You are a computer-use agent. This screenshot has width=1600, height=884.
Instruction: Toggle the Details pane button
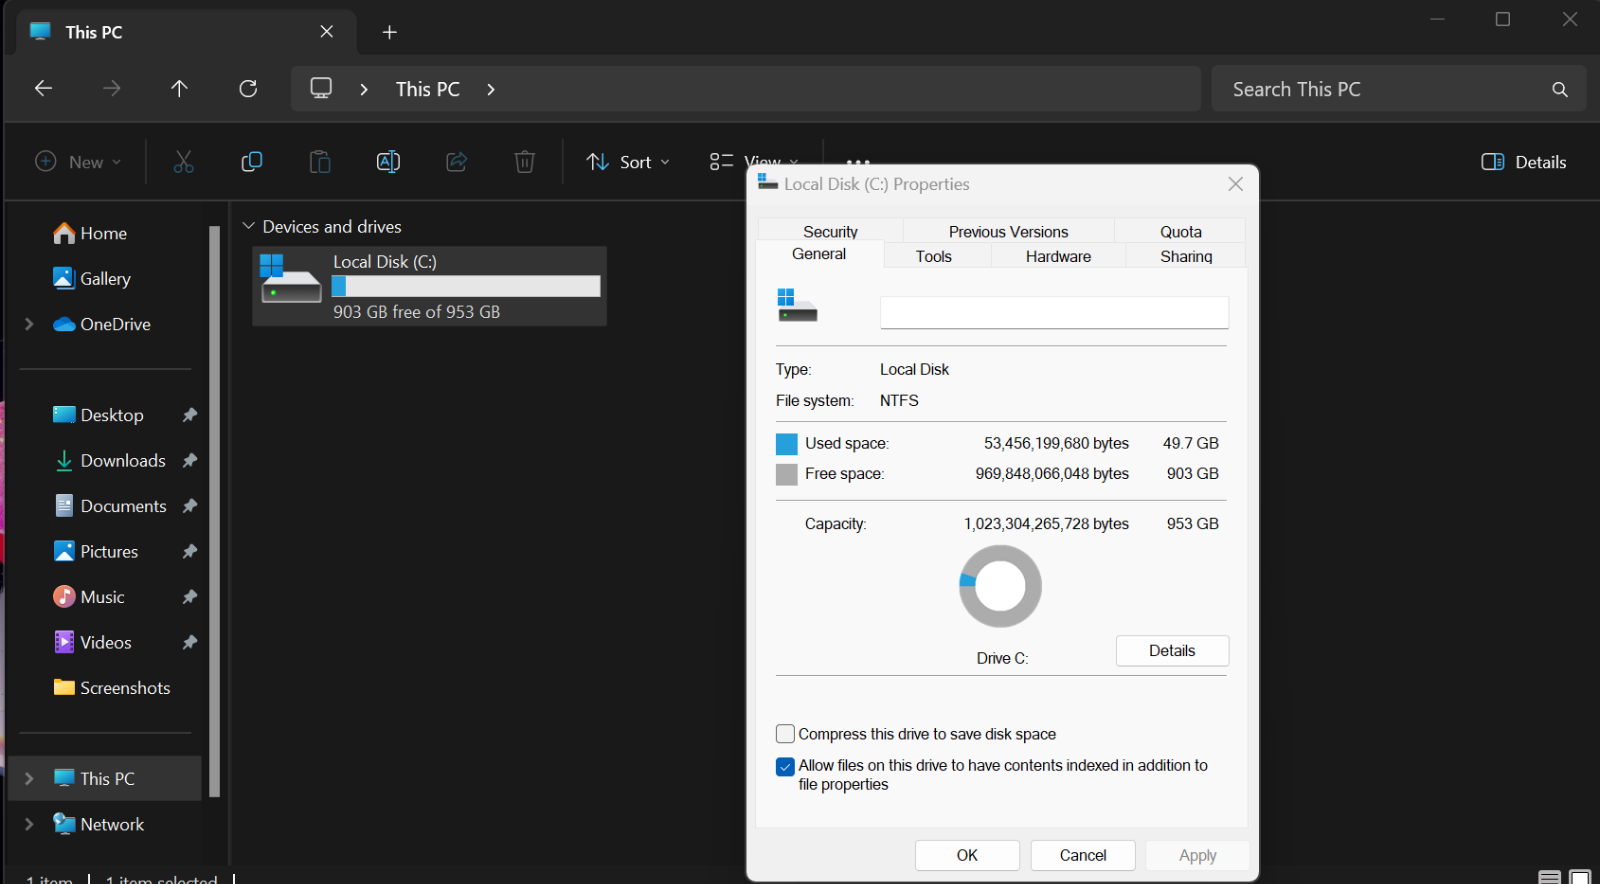1524,162
